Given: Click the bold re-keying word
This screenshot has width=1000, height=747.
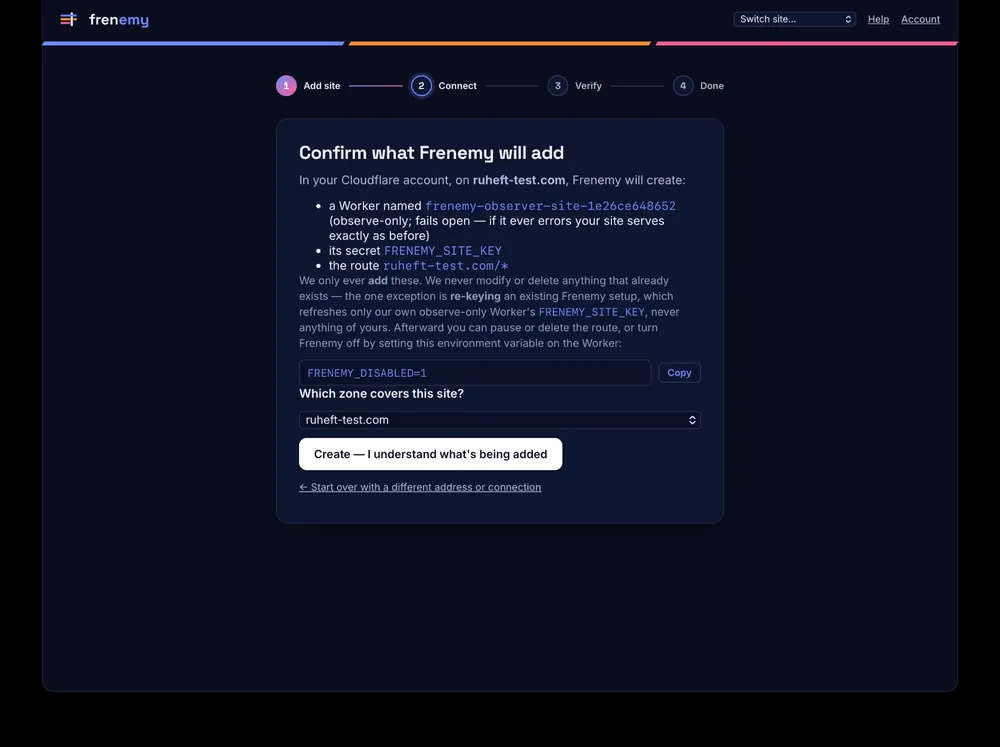Looking at the screenshot, I should click(x=475, y=296).
